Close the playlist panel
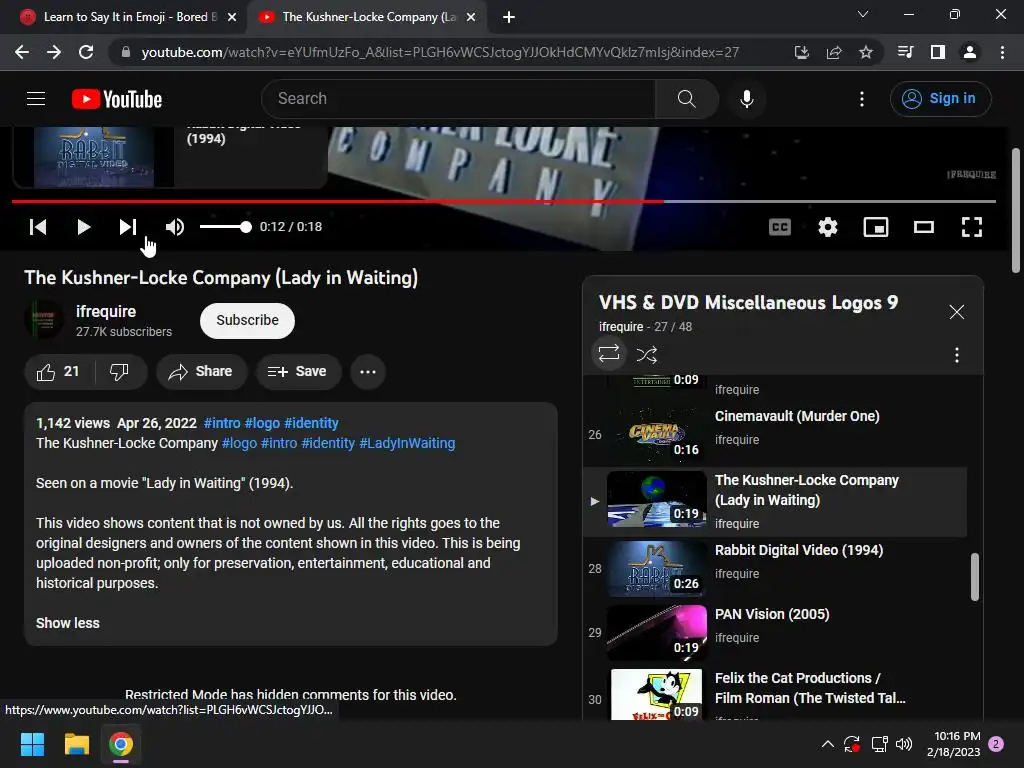This screenshot has width=1024, height=768. click(957, 312)
